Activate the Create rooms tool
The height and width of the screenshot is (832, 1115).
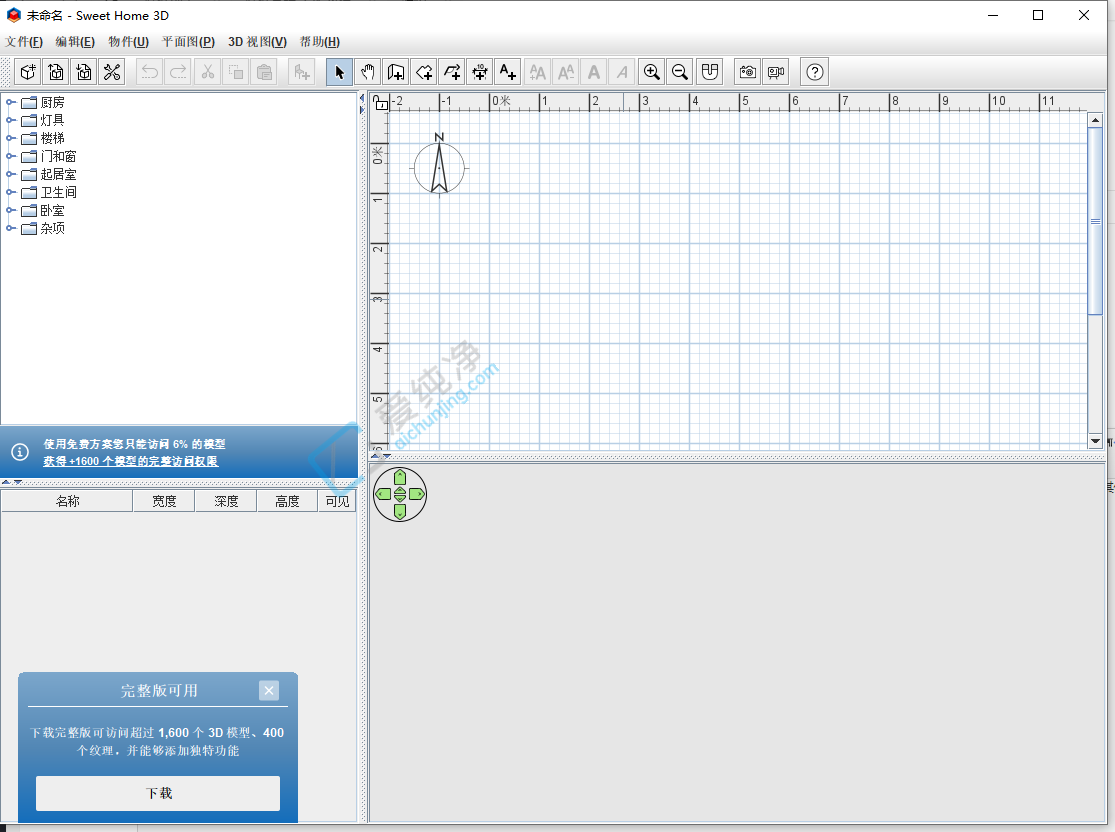pyautogui.click(x=424, y=72)
